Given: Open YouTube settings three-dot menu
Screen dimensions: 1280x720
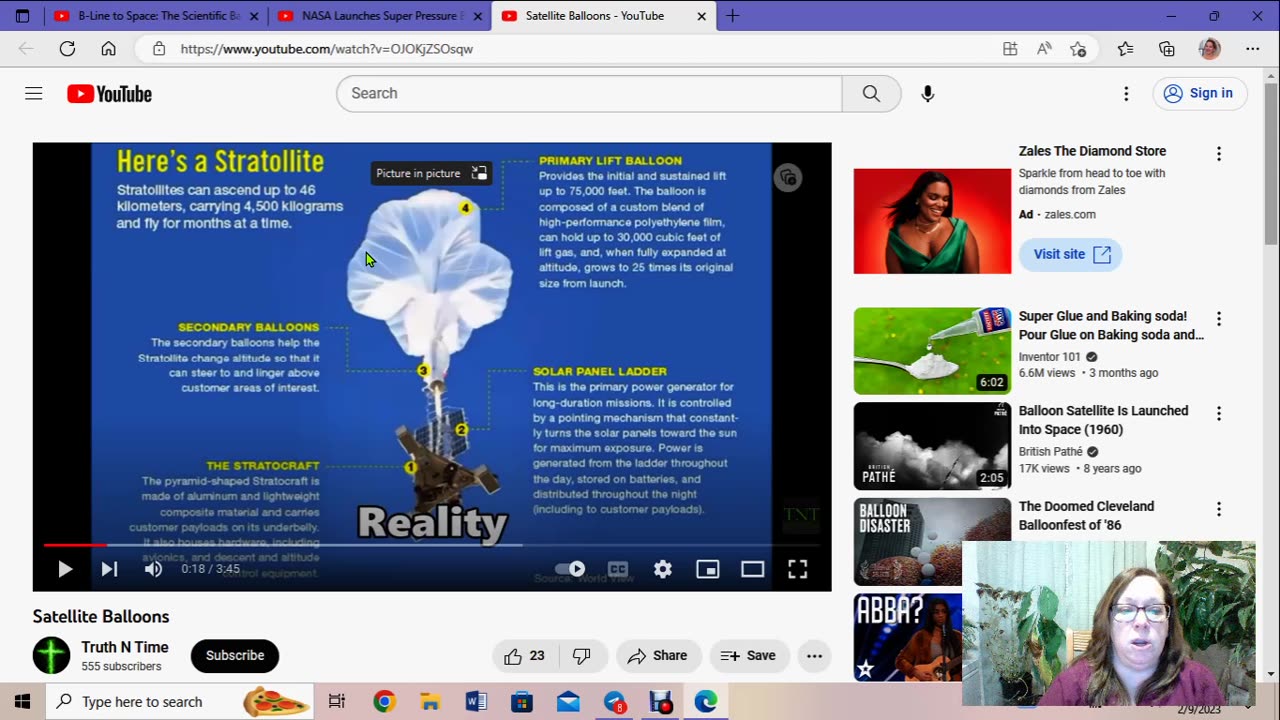Looking at the screenshot, I should pos(1126,93).
